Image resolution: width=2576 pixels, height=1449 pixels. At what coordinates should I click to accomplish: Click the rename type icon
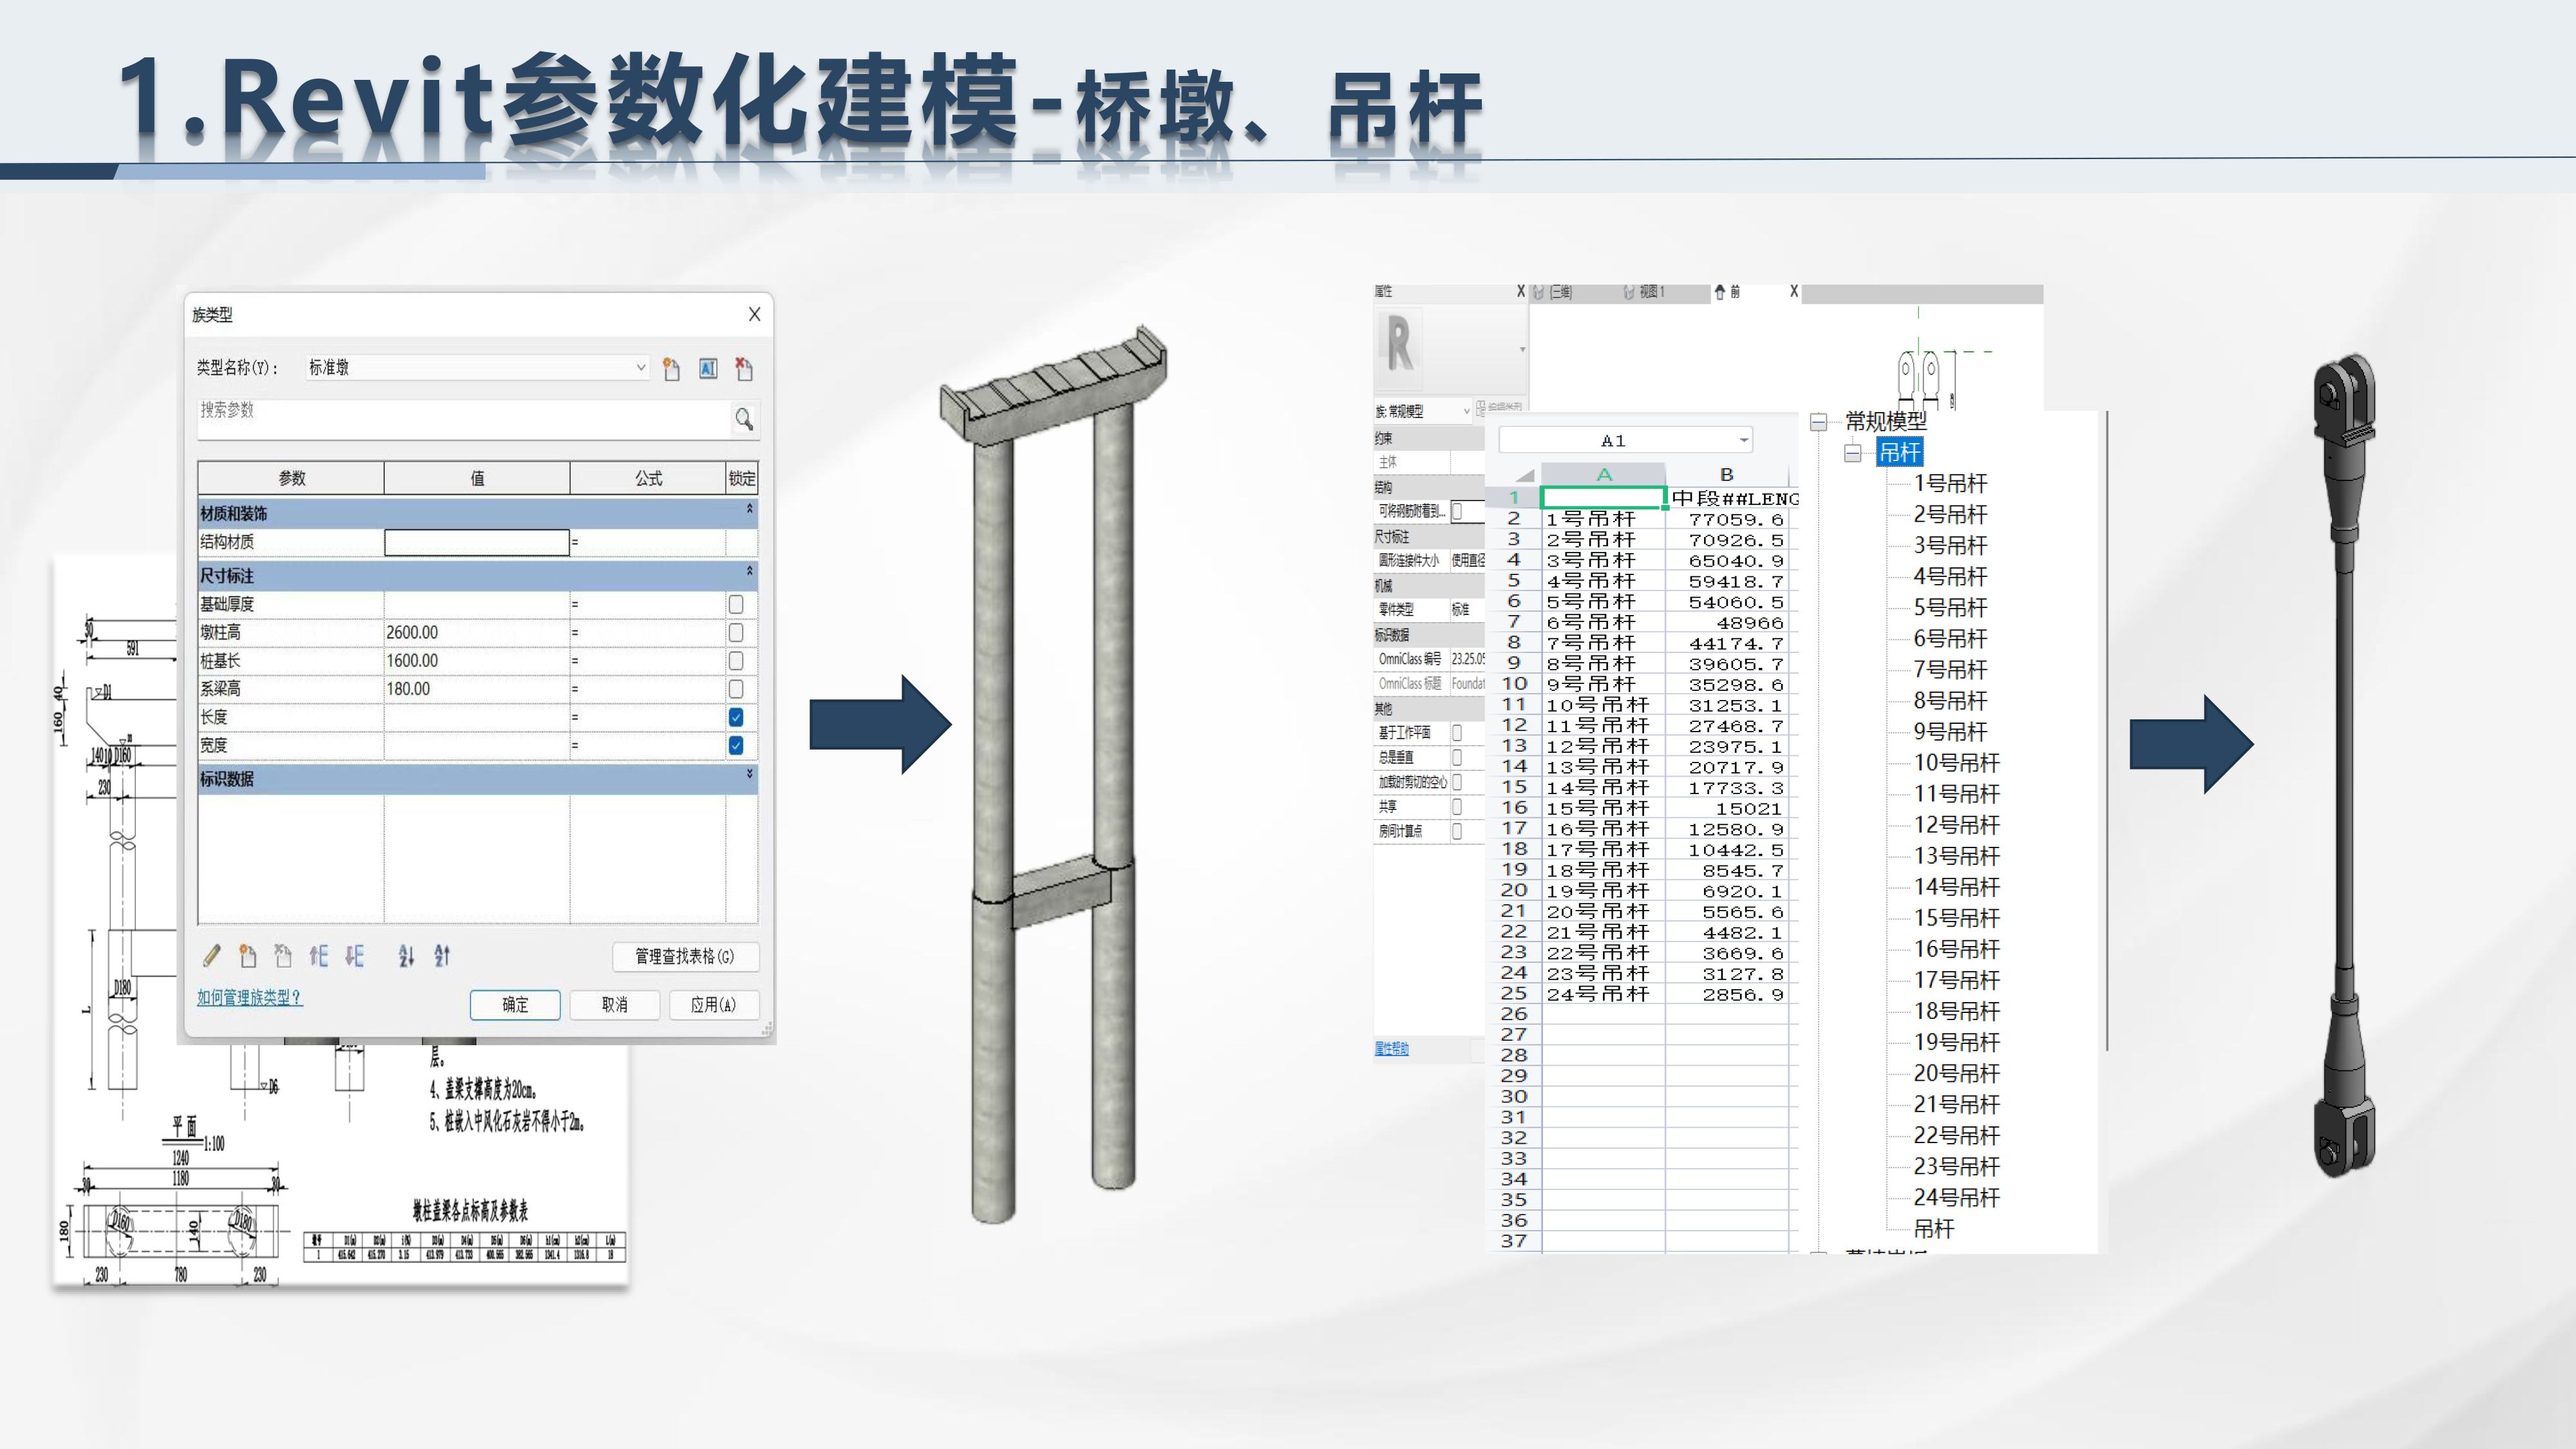tap(708, 369)
